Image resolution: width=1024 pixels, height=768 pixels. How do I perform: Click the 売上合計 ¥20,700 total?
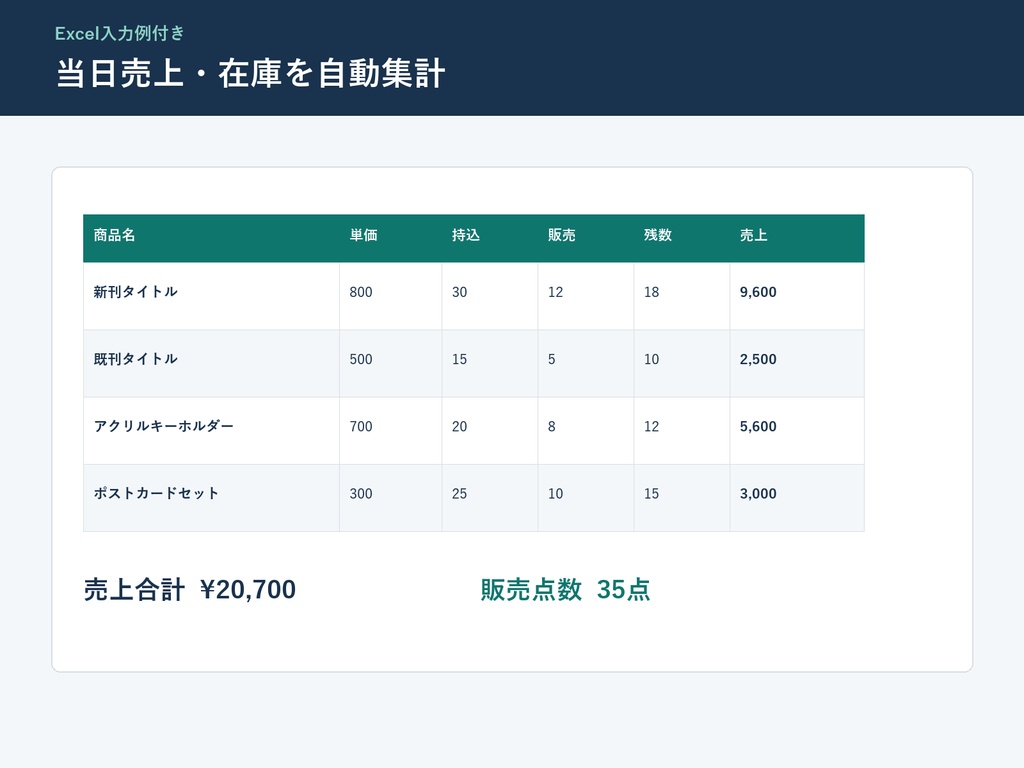coord(189,590)
